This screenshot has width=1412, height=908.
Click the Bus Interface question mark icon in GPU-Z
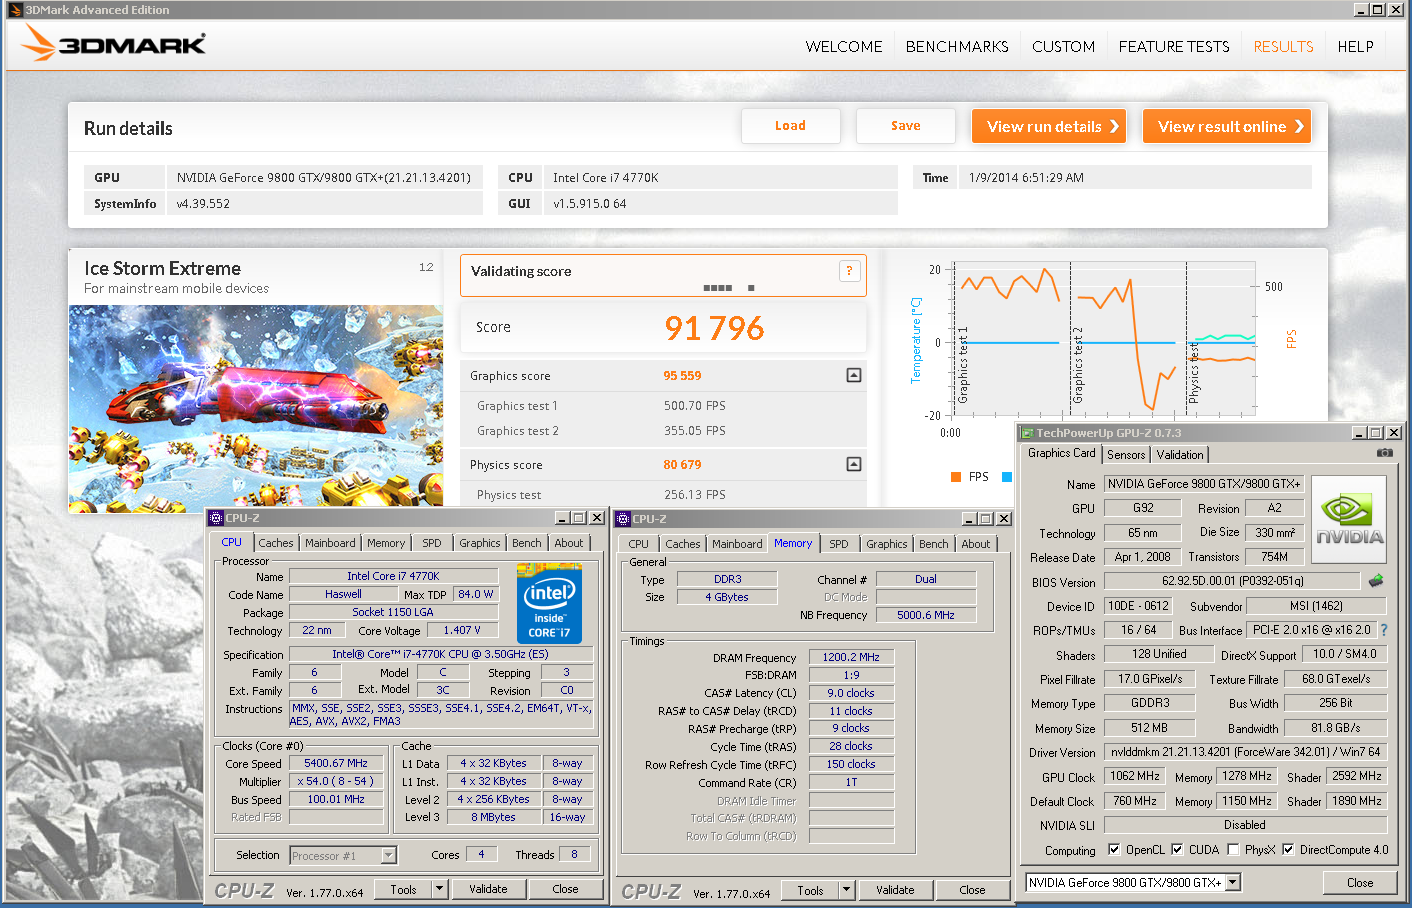coord(1384,630)
